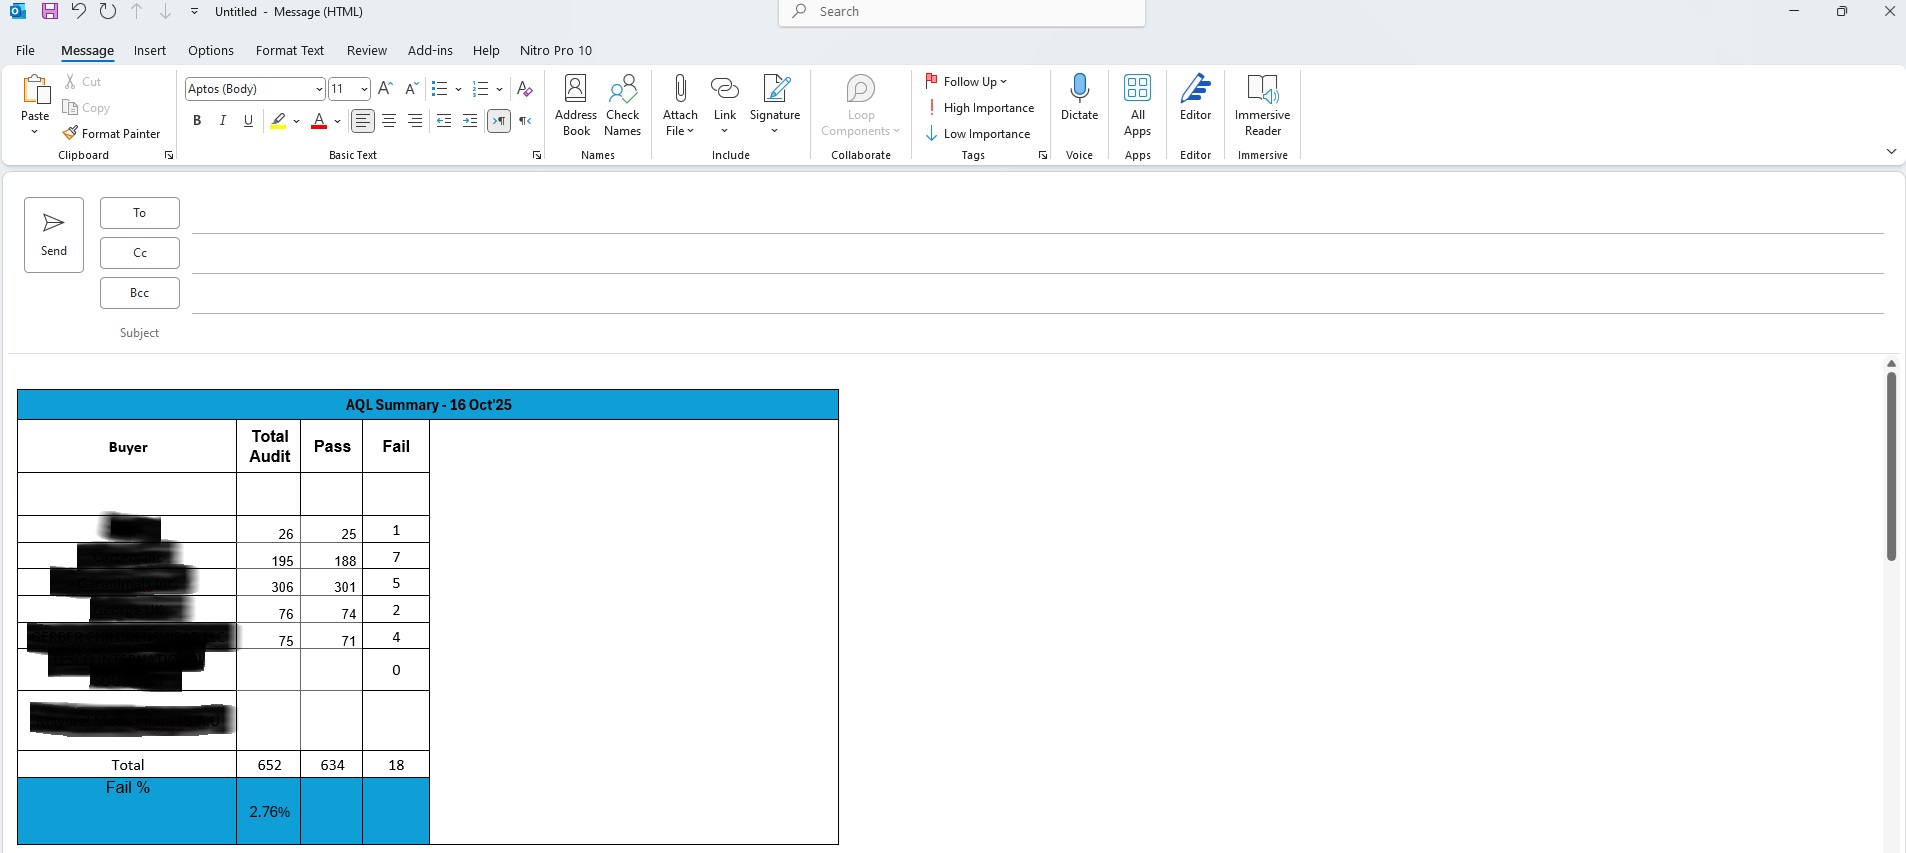The width and height of the screenshot is (1906, 853).
Task: Clear all formatting icon
Action: click(525, 89)
